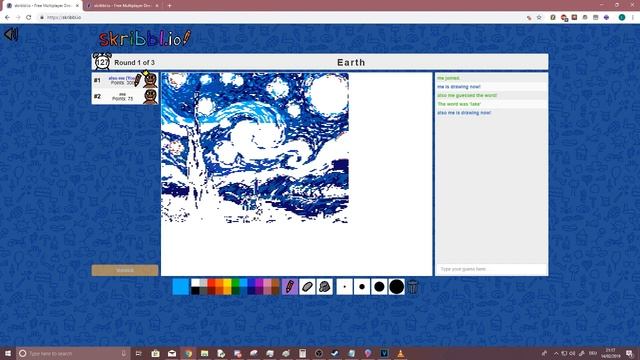Switch to the first skribbl.io browser tab

[x=41, y=6]
